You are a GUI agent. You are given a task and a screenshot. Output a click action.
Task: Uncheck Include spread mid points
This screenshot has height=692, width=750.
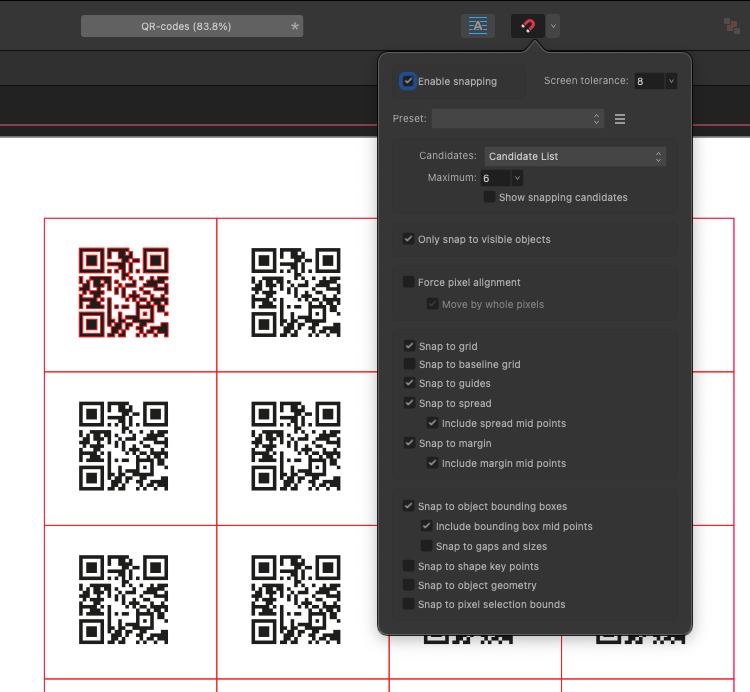click(x=432, y=423)
